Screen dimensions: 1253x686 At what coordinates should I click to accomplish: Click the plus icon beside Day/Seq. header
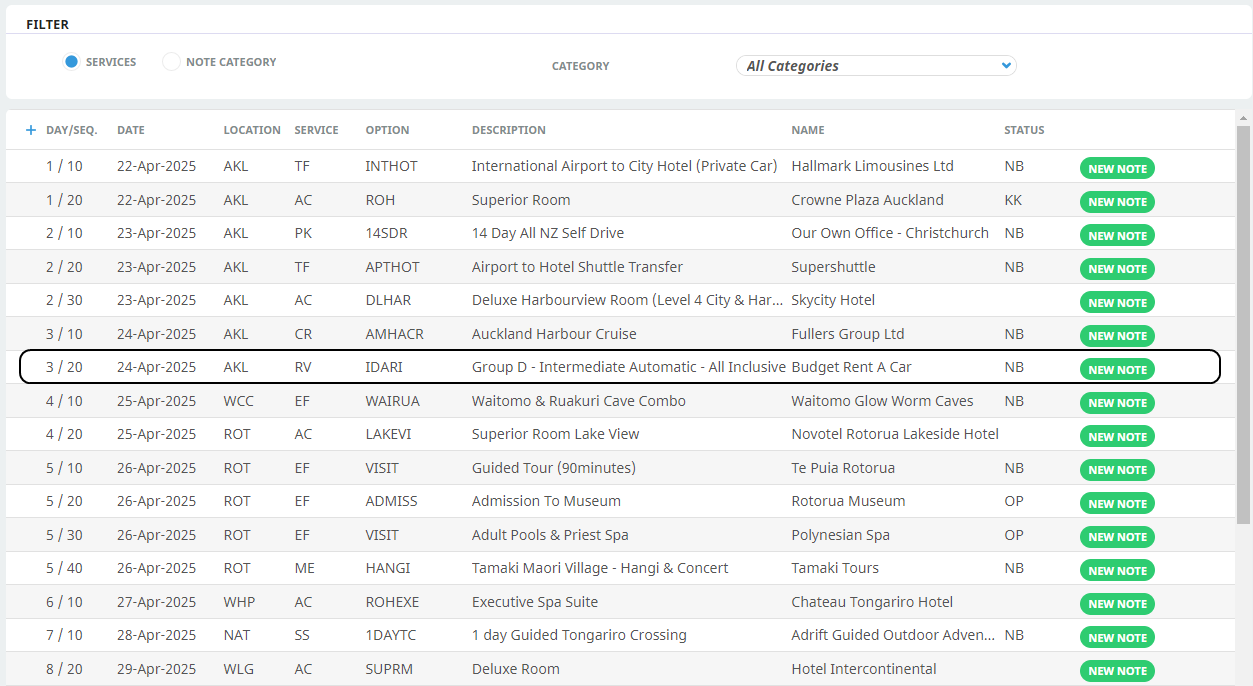(31, 130)
